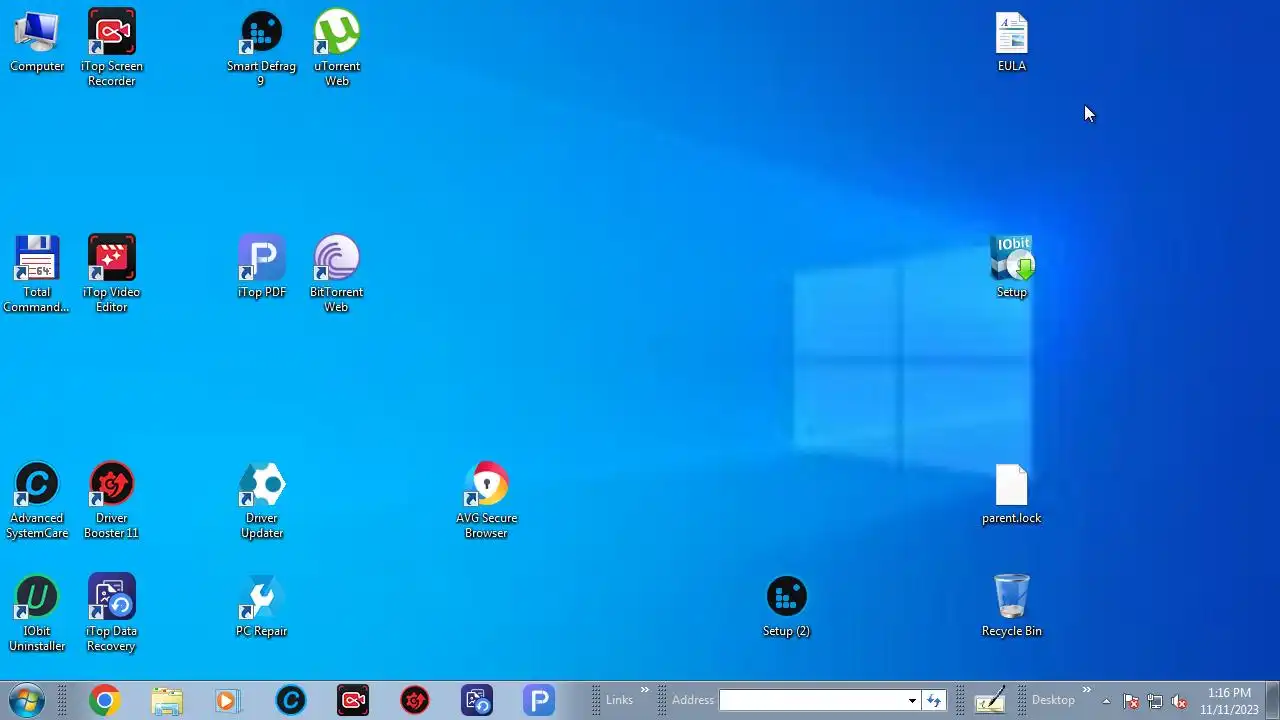Select the EULA document on desktop
Viewport: 1280px width, 720px height.
(1011, 42)
